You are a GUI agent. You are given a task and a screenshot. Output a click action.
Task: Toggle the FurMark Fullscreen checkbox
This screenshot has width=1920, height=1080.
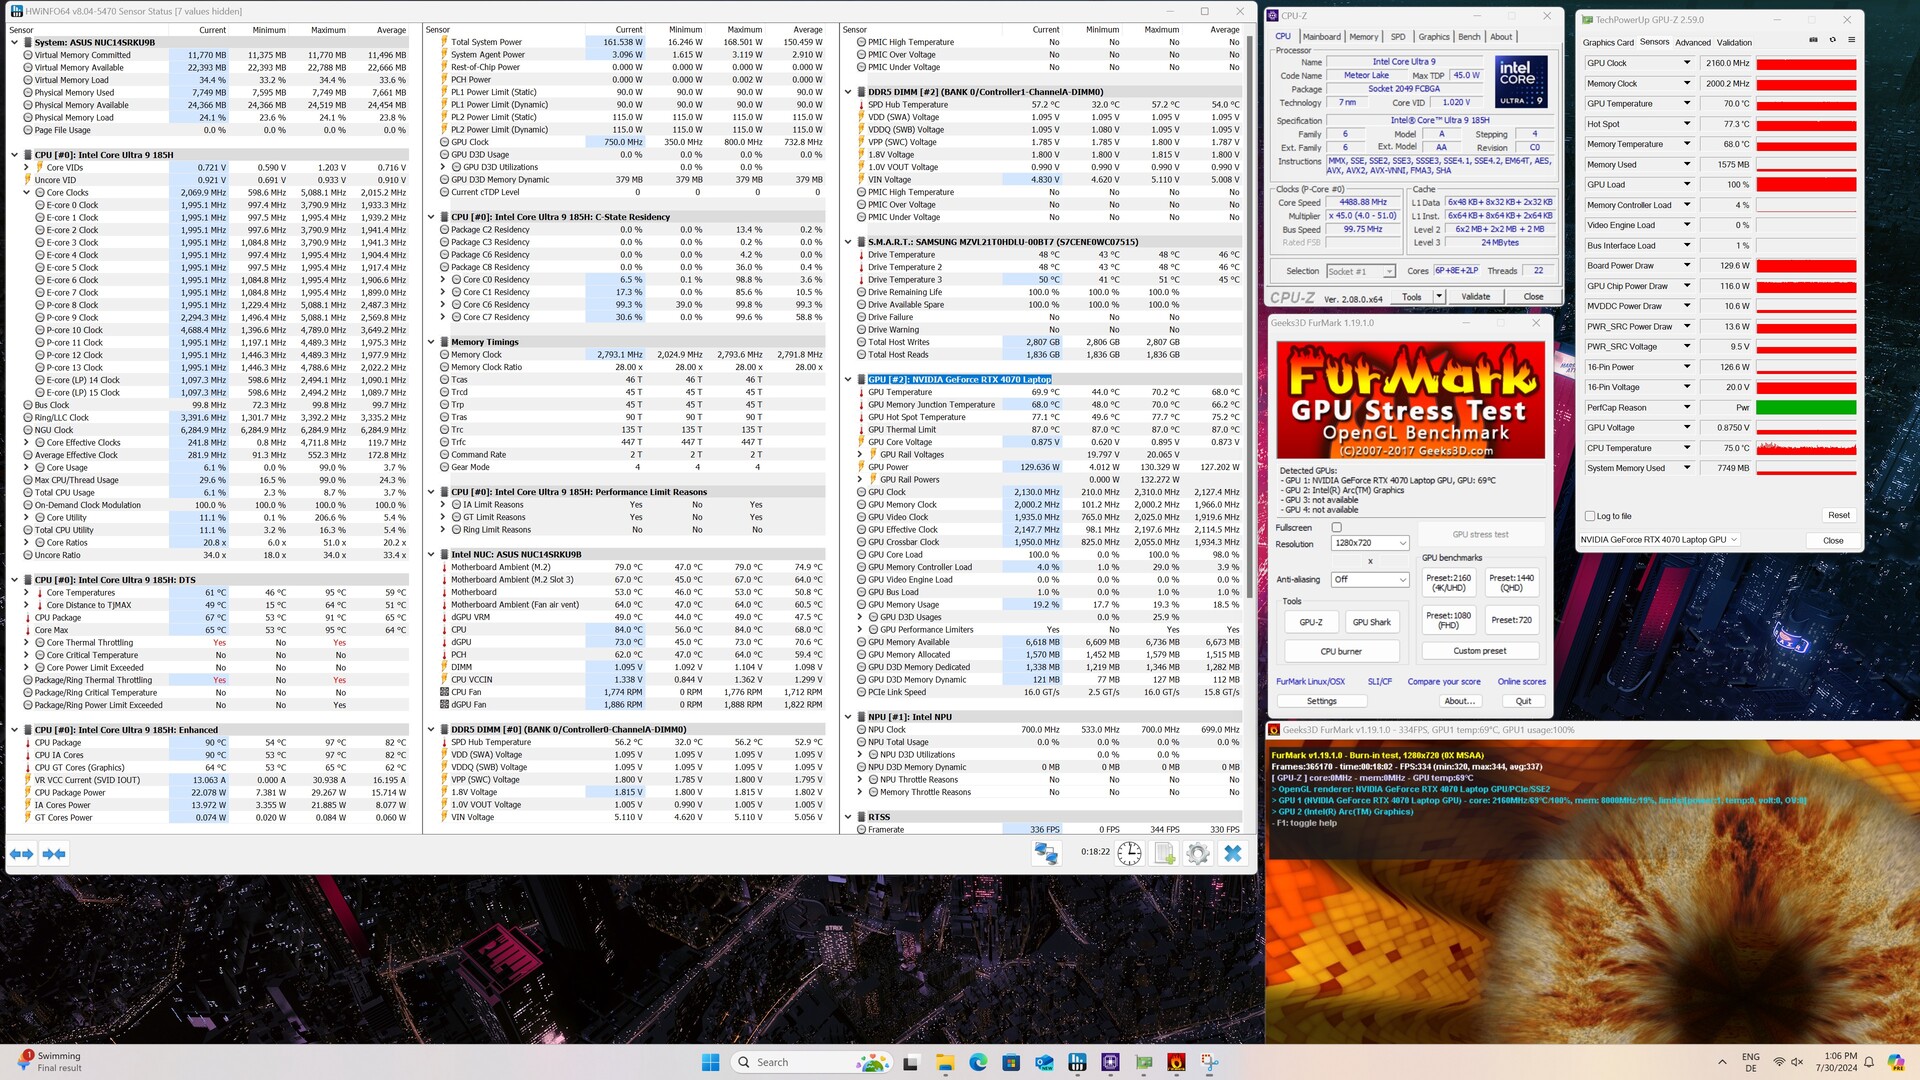point(1336,527)
